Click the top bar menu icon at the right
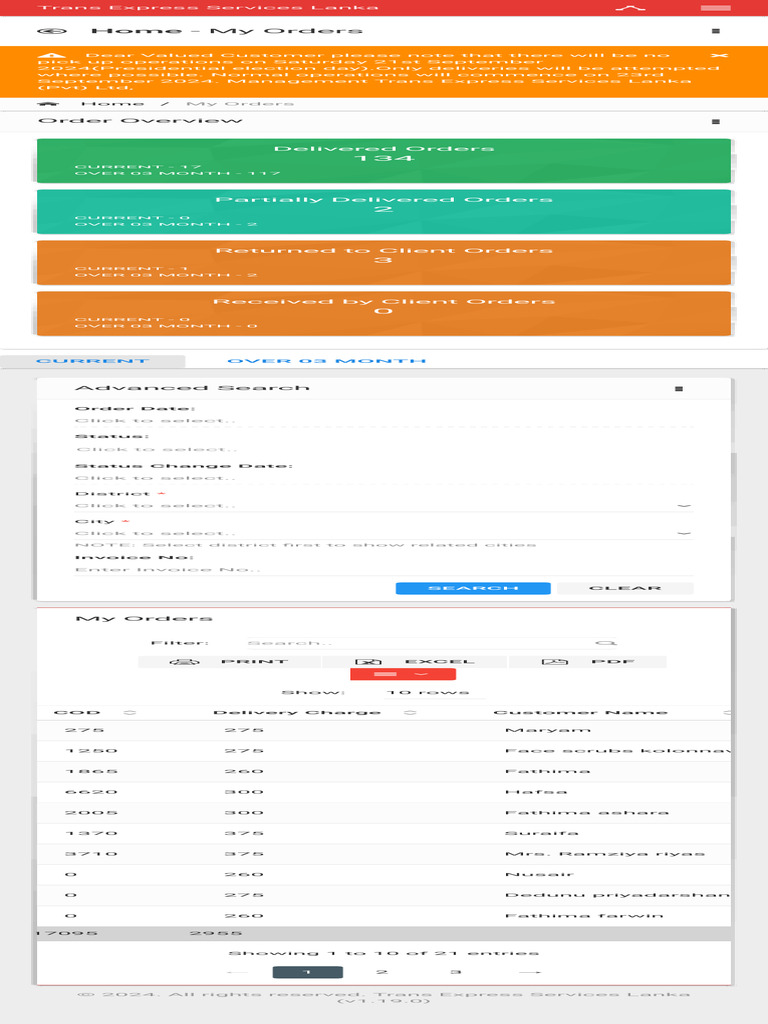 pyautogui.click(x=716, y=8)
